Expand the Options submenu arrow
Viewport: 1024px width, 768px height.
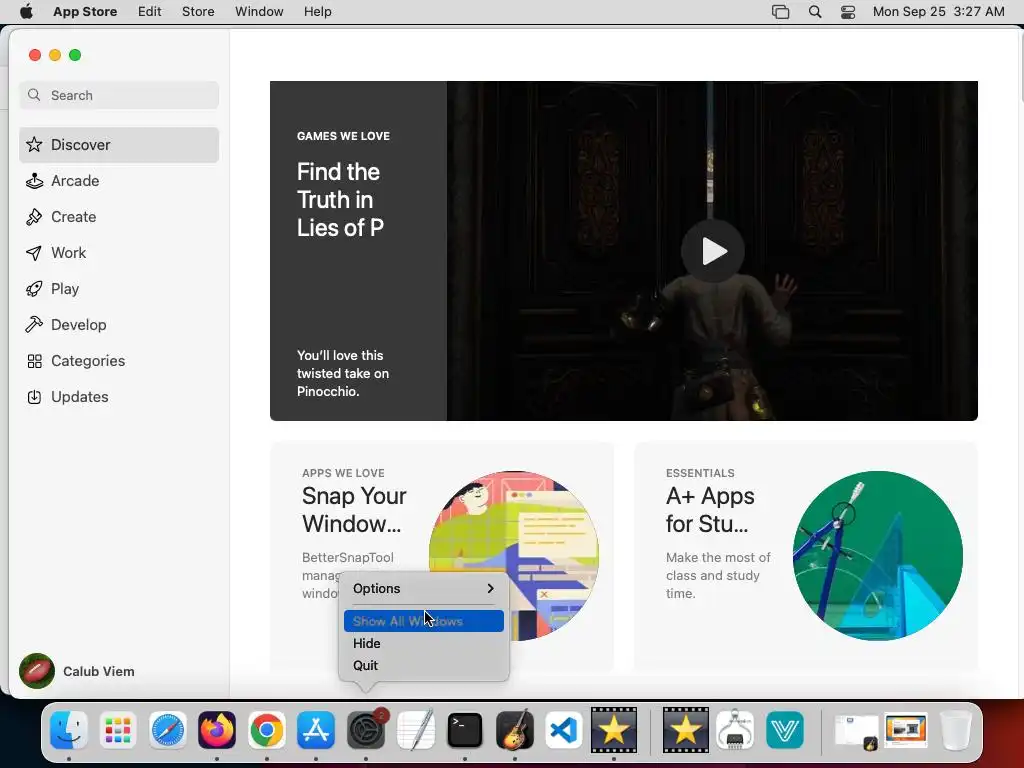tap(490, 588)
